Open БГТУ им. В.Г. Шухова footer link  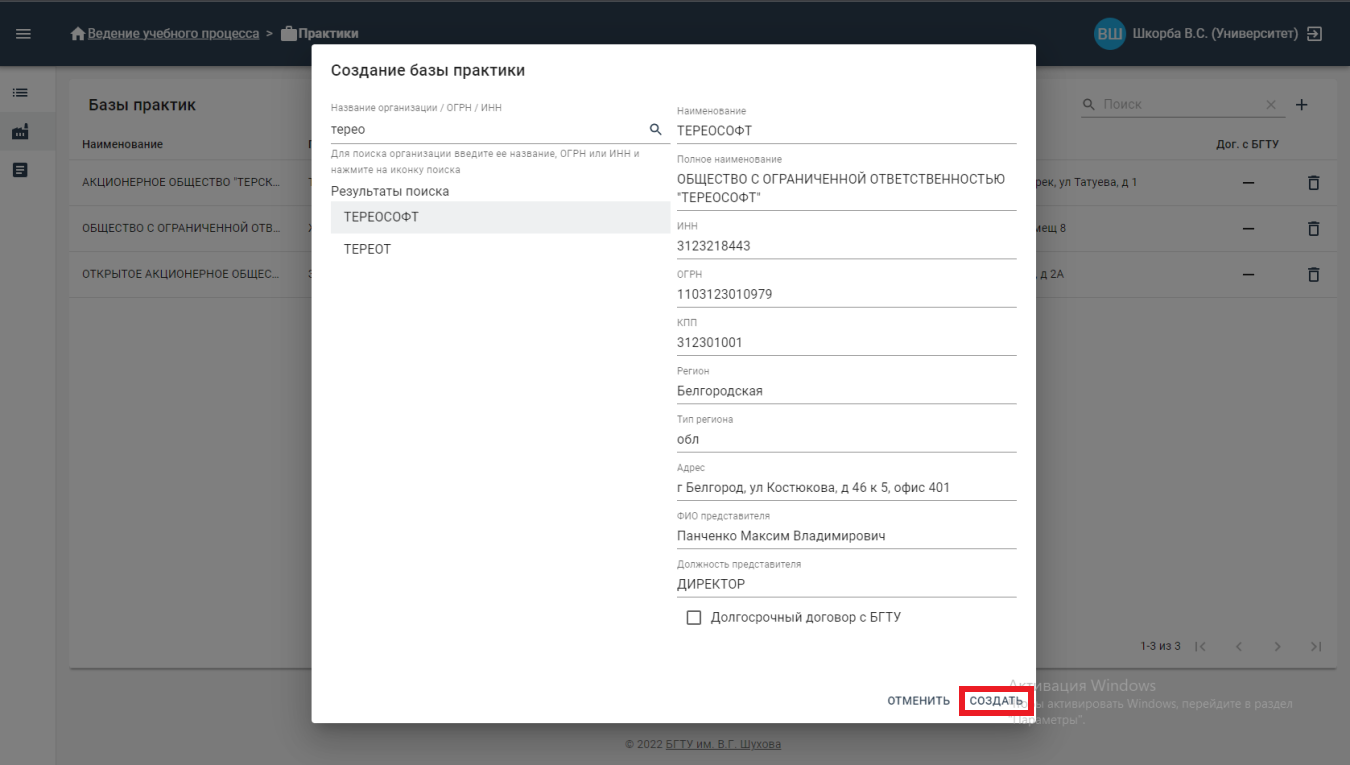[x=723, y=744]
